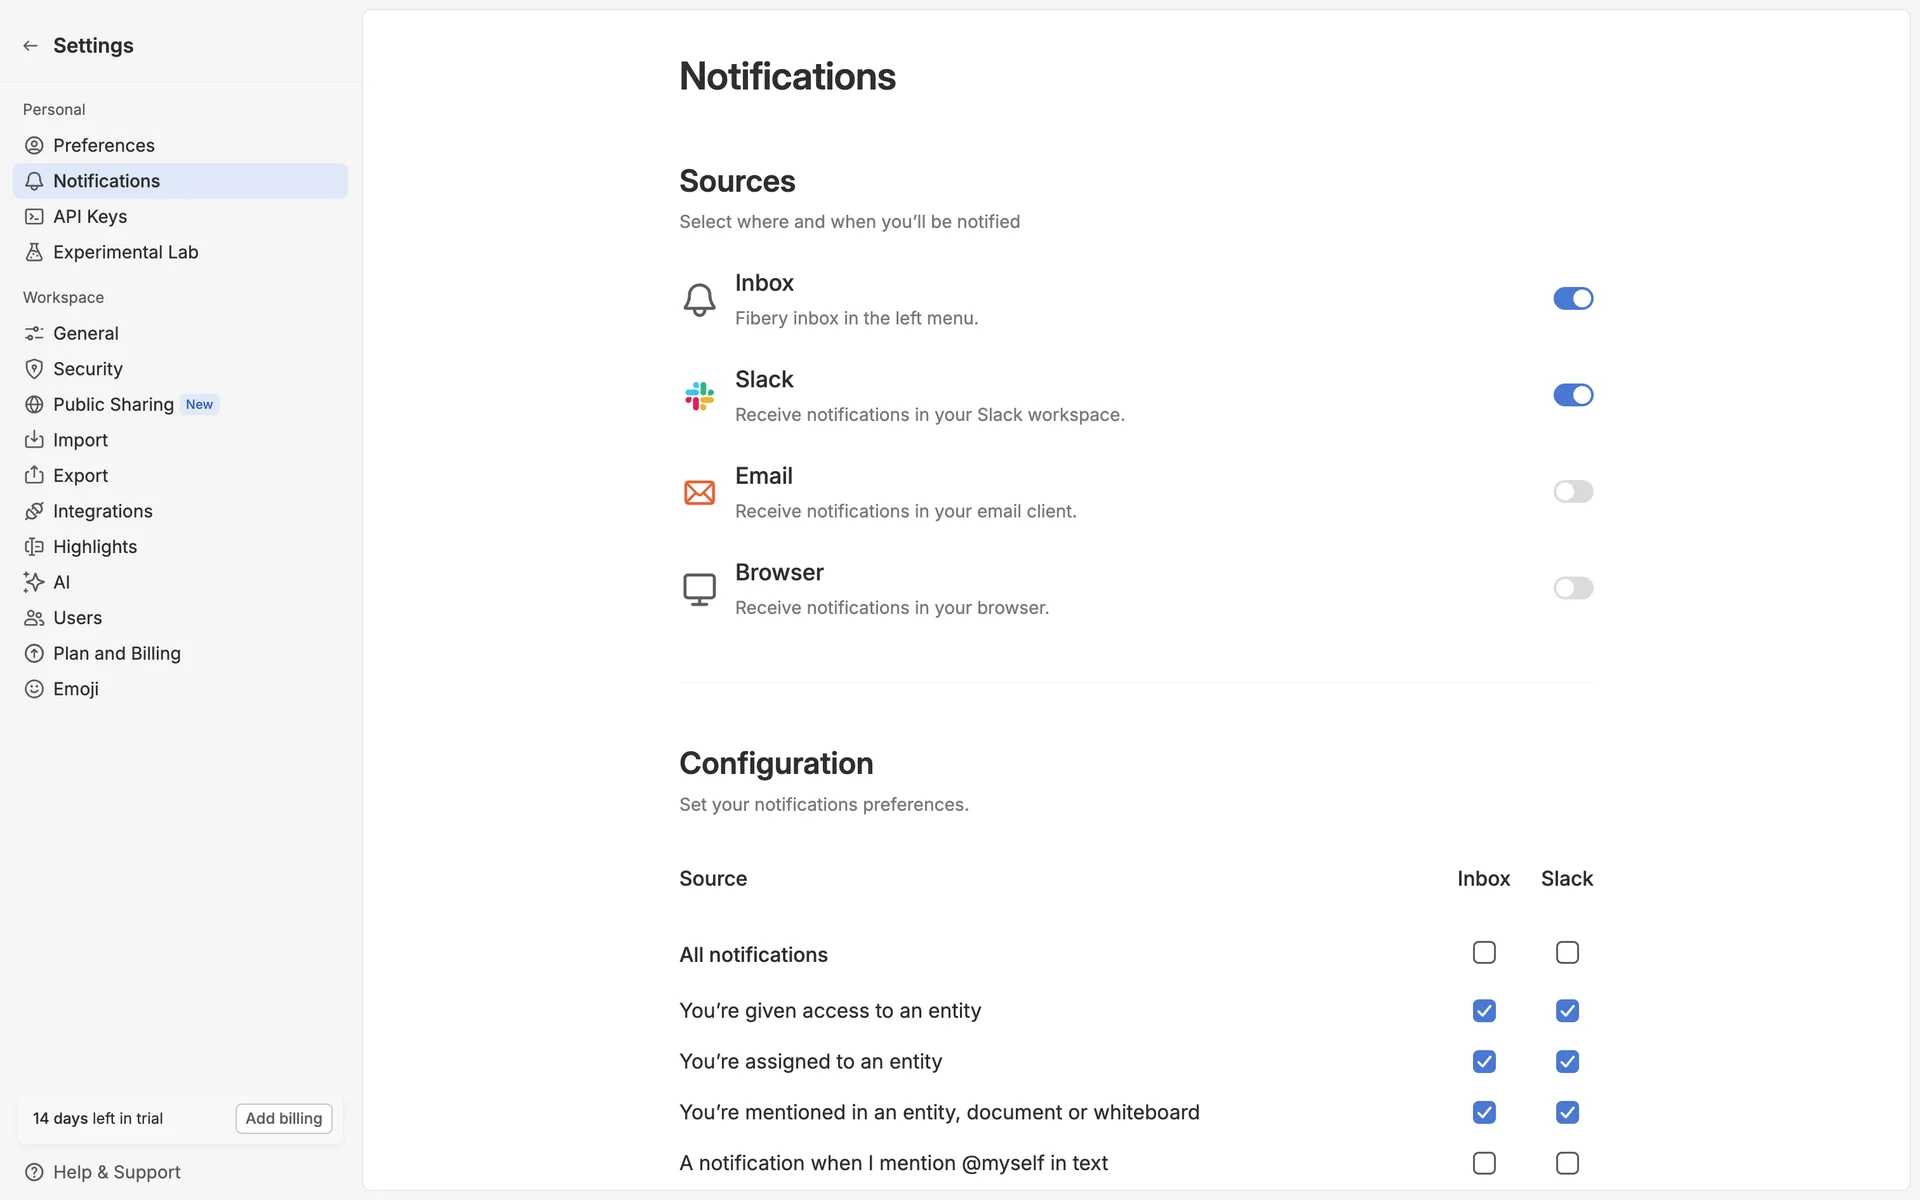Click the Security shield icon

(34, 369)
